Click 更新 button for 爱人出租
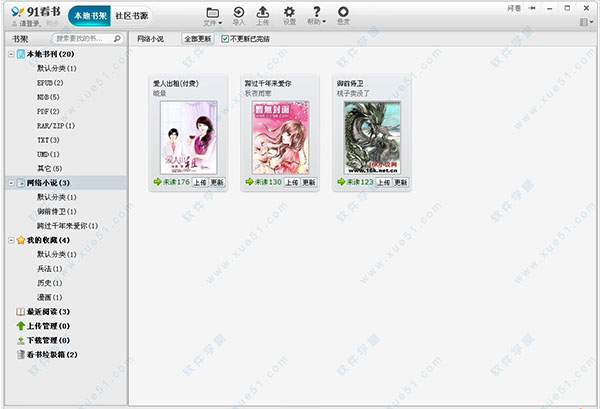 click(217, 183)
